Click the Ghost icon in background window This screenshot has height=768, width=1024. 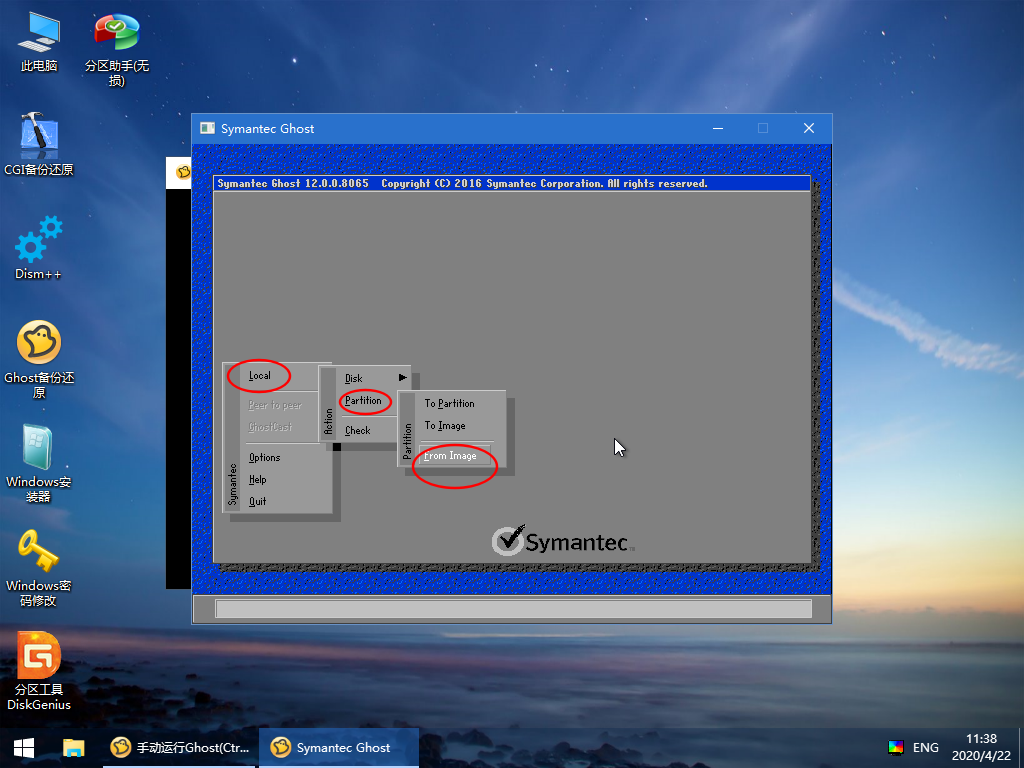(x=183, y=172)
